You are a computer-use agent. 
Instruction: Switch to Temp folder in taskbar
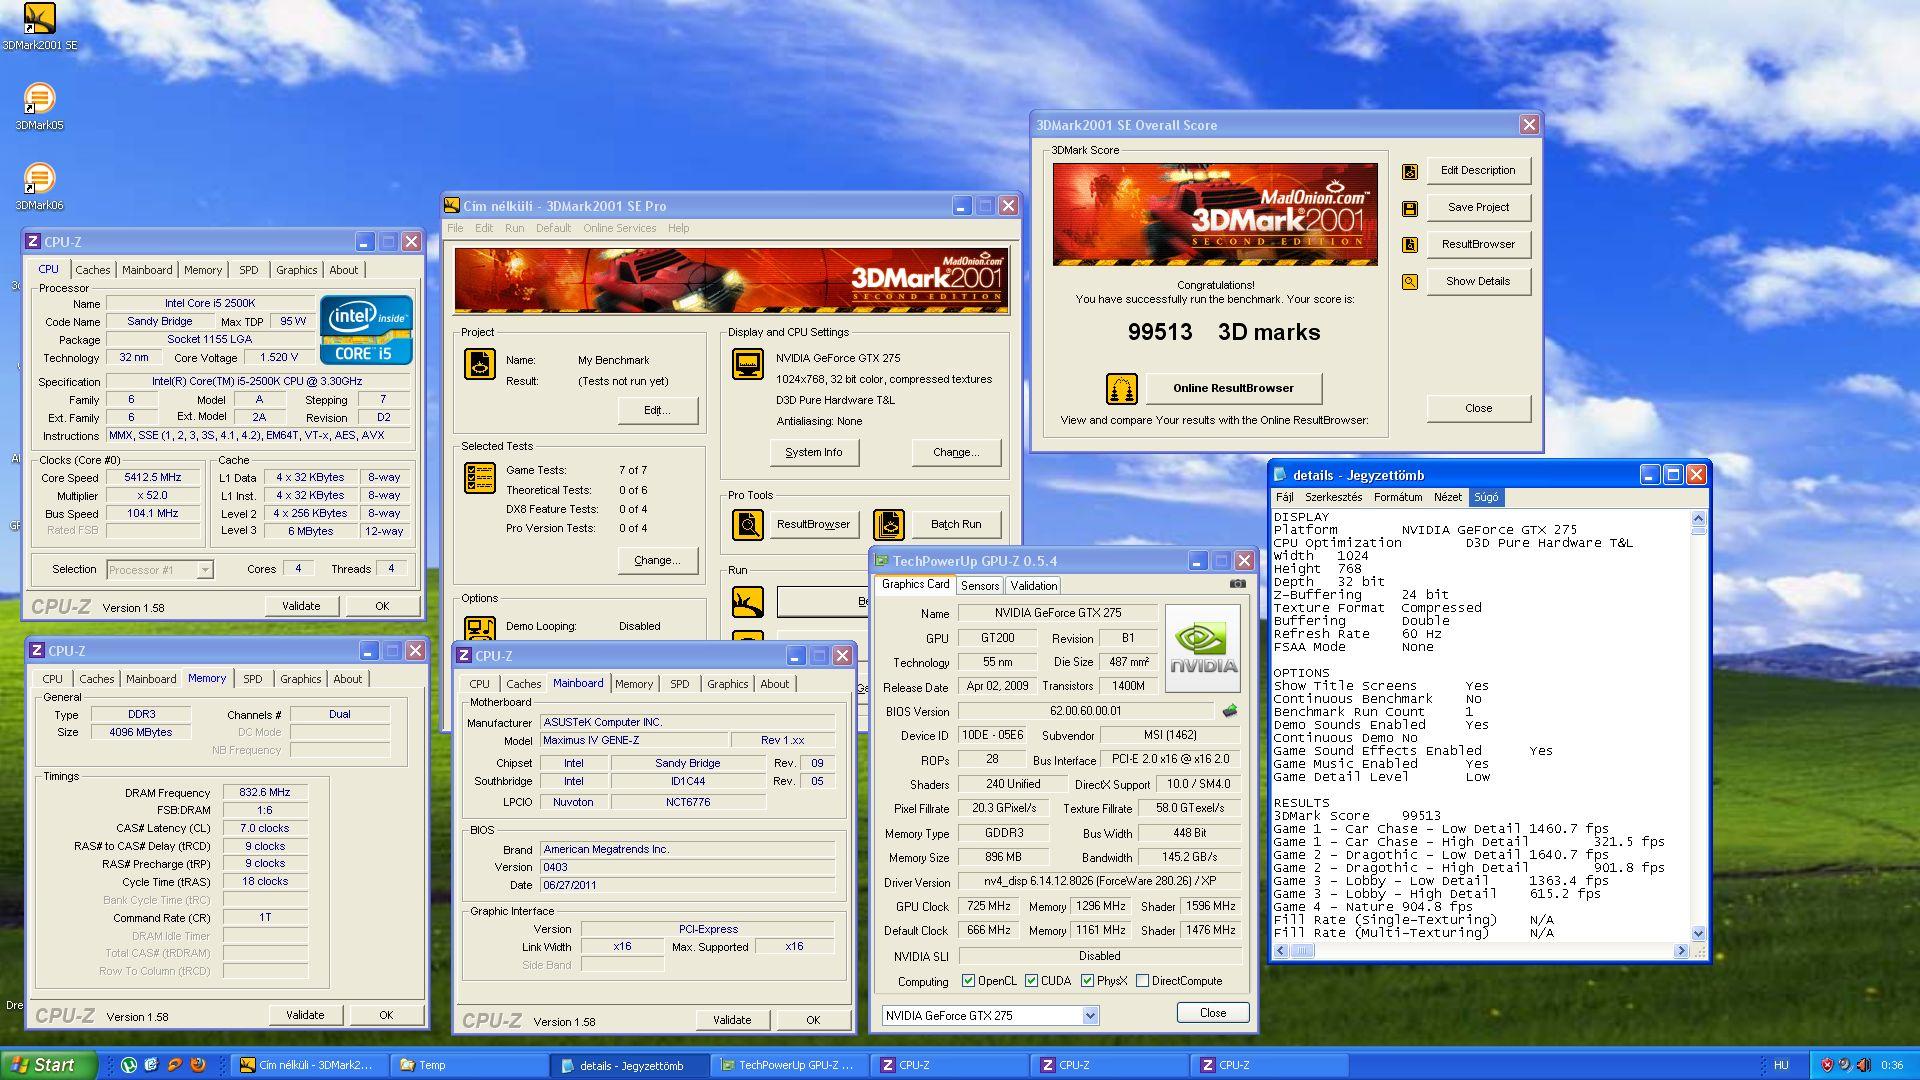point(469,1065)
